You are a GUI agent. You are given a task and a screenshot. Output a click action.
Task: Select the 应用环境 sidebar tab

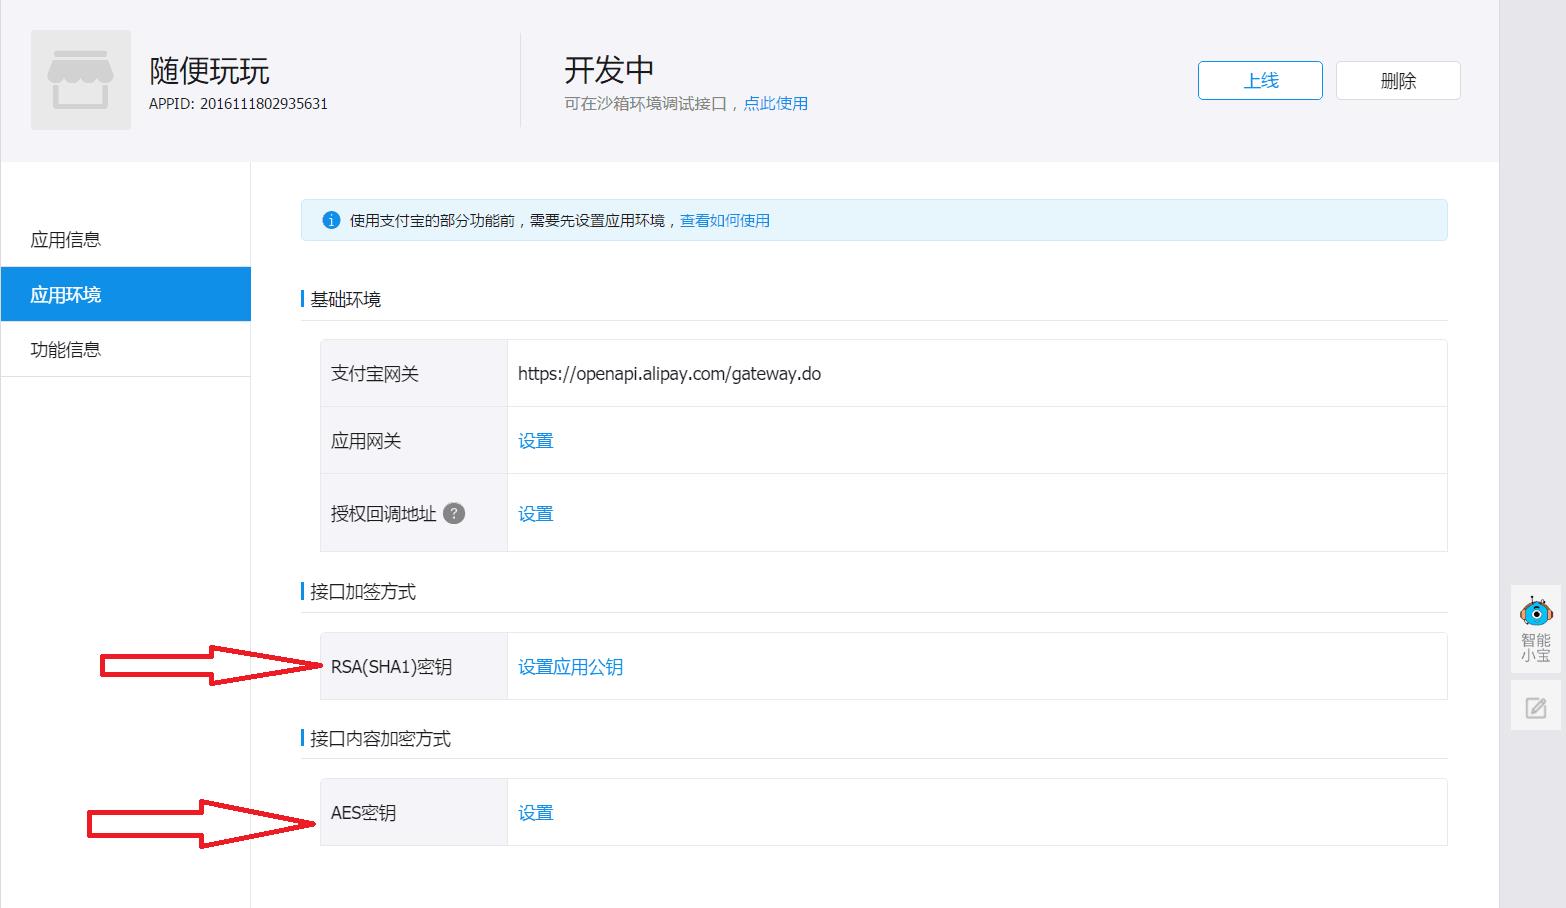pyautogui.click(x=125, y=294)
